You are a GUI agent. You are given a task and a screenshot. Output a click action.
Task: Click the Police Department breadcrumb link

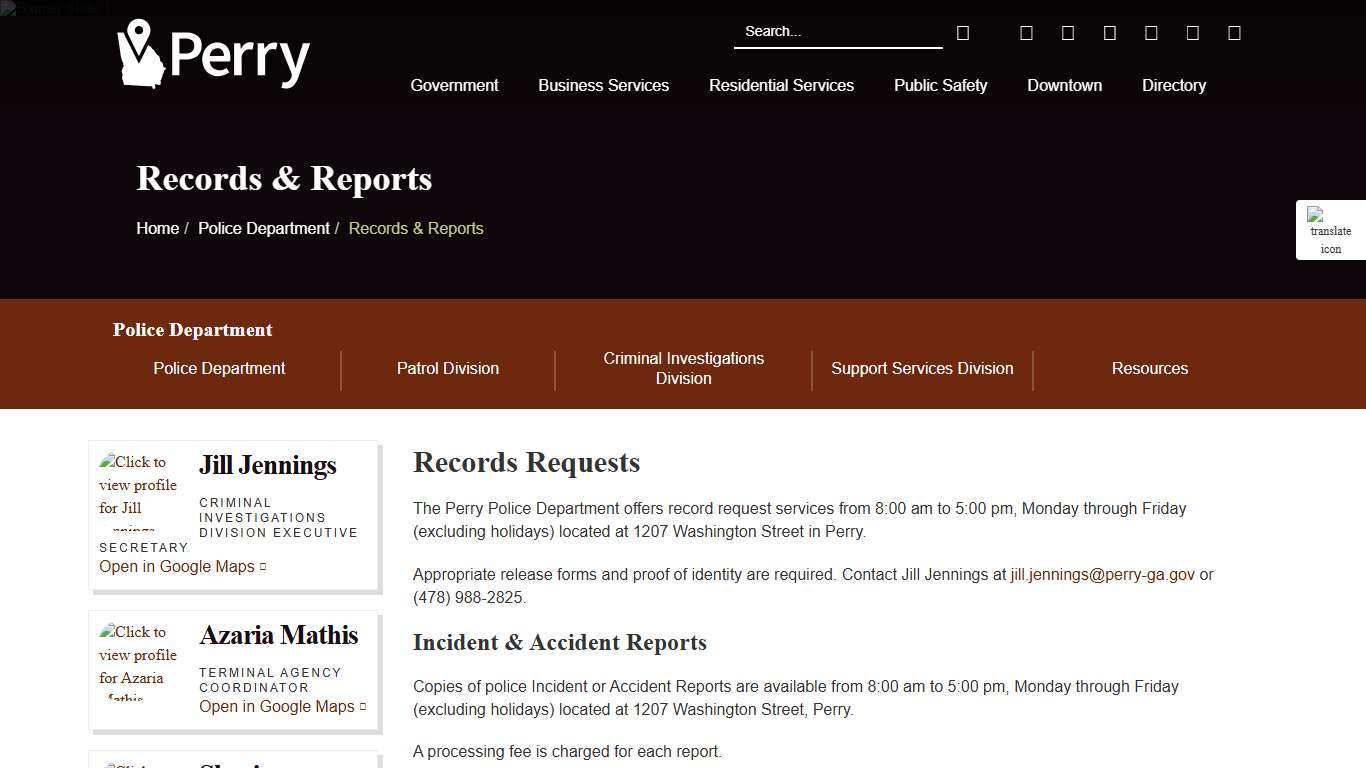[263, 228]
